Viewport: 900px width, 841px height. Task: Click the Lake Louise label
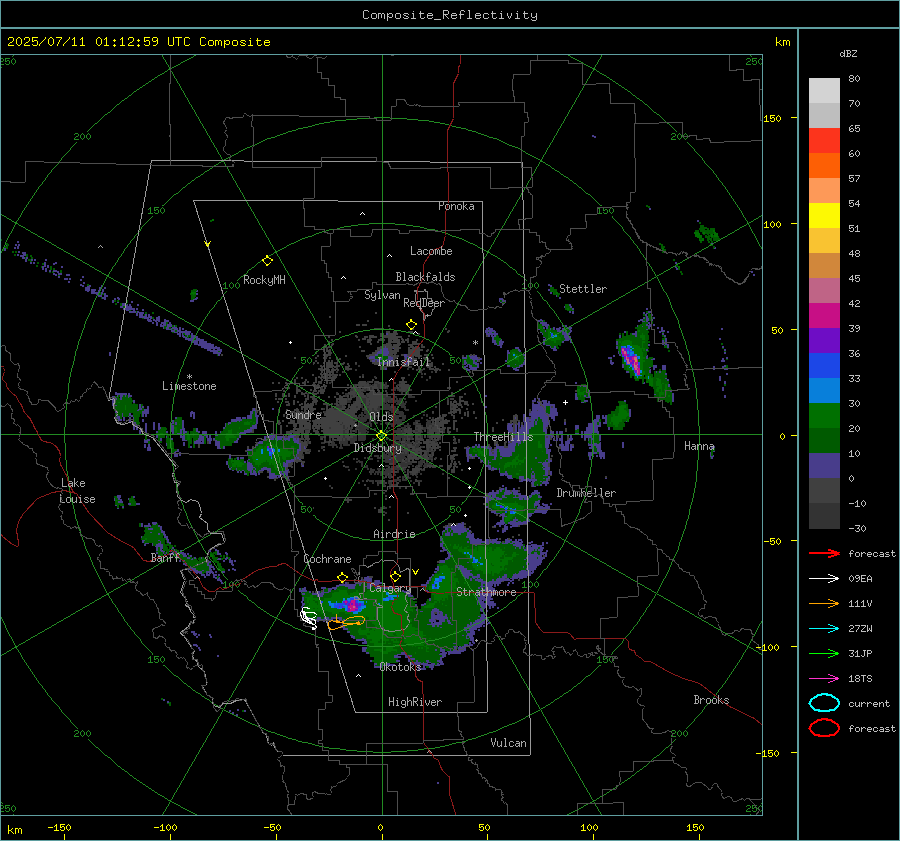[x=77, y=491]
